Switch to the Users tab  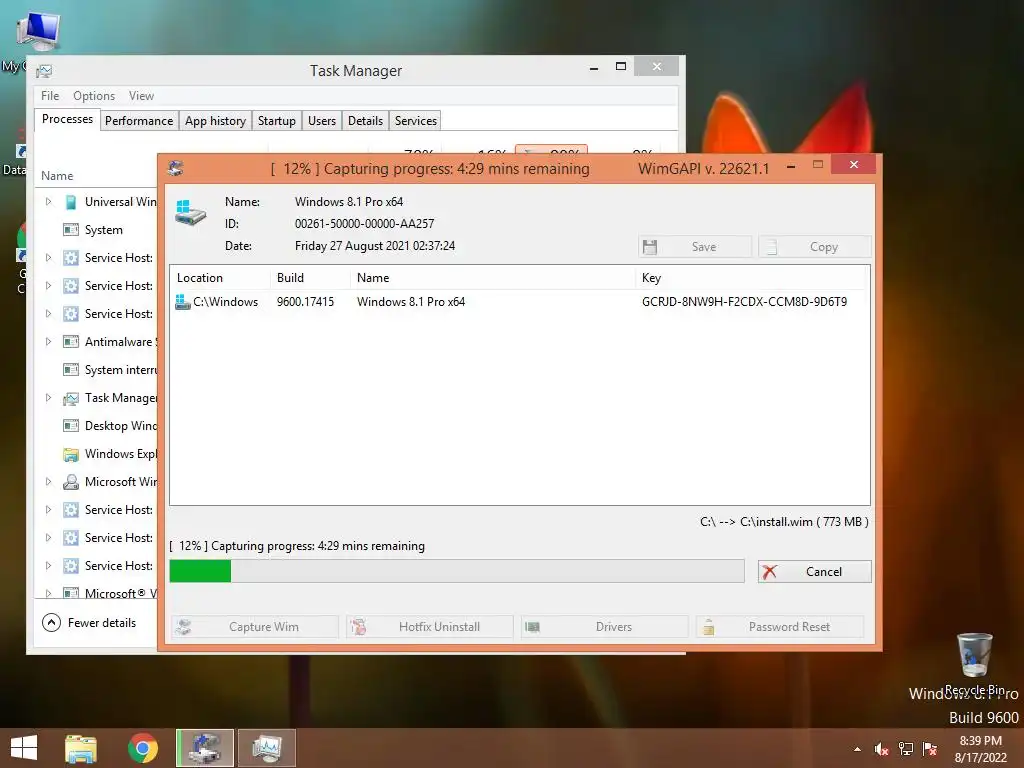322,121
